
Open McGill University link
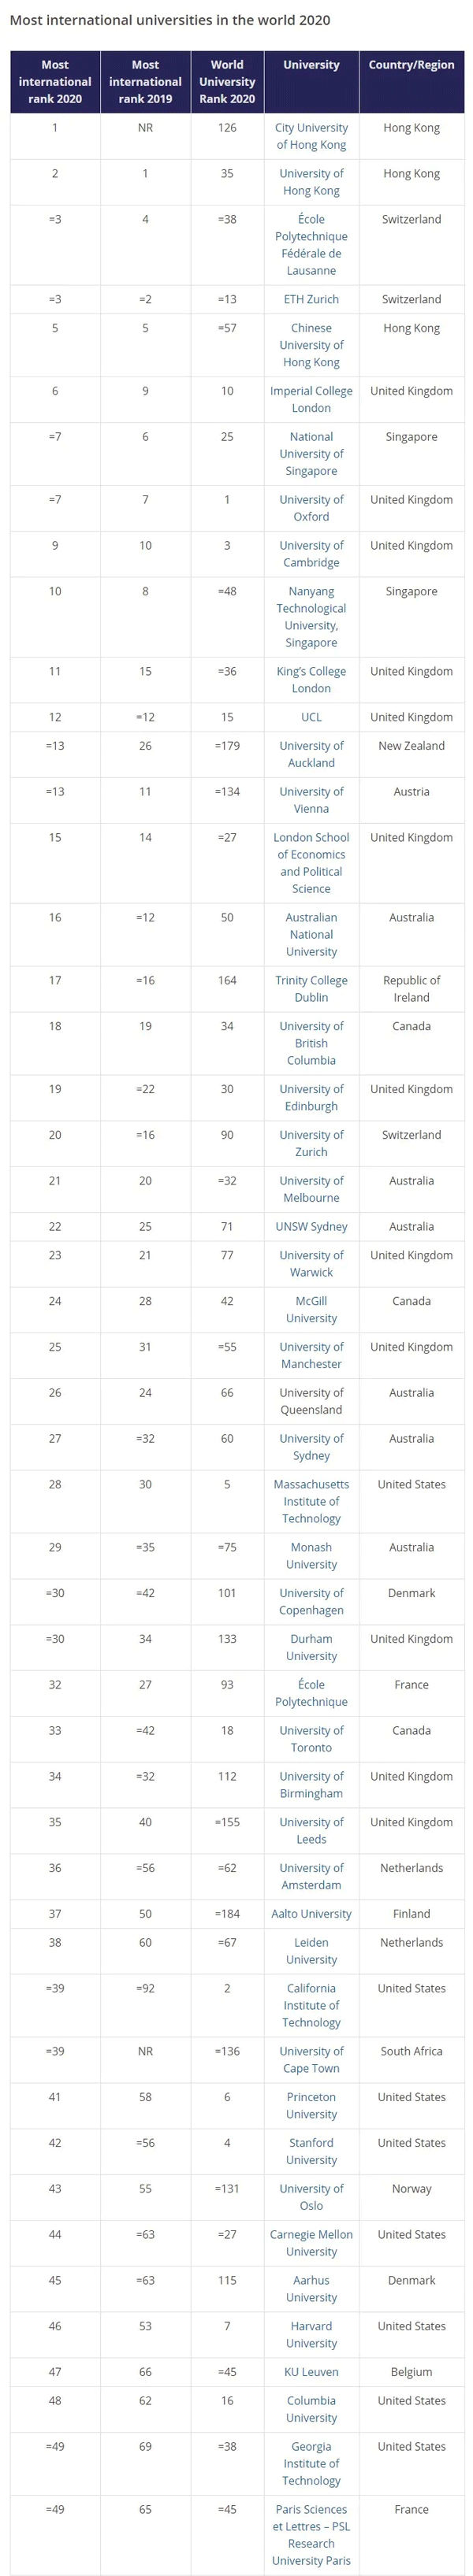tap(311, 1310)
